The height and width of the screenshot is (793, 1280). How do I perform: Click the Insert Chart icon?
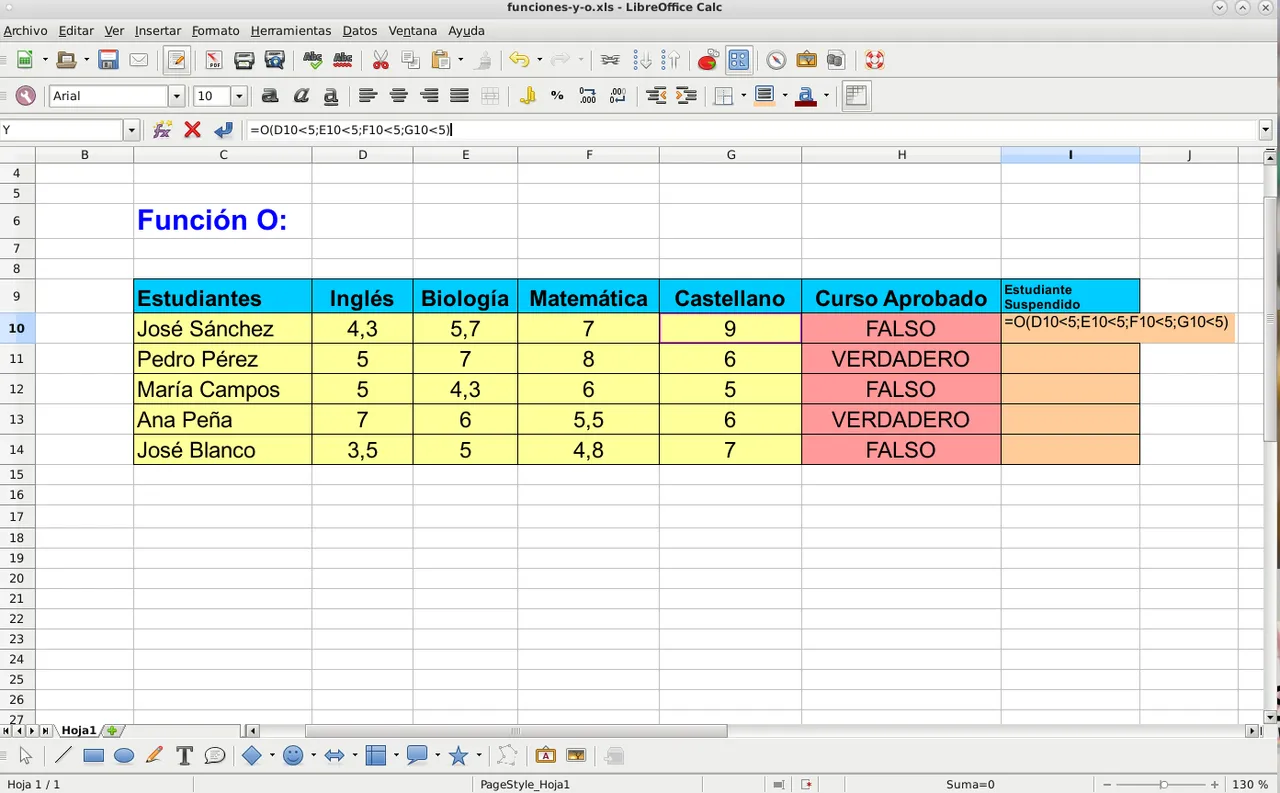coord(707,60)
